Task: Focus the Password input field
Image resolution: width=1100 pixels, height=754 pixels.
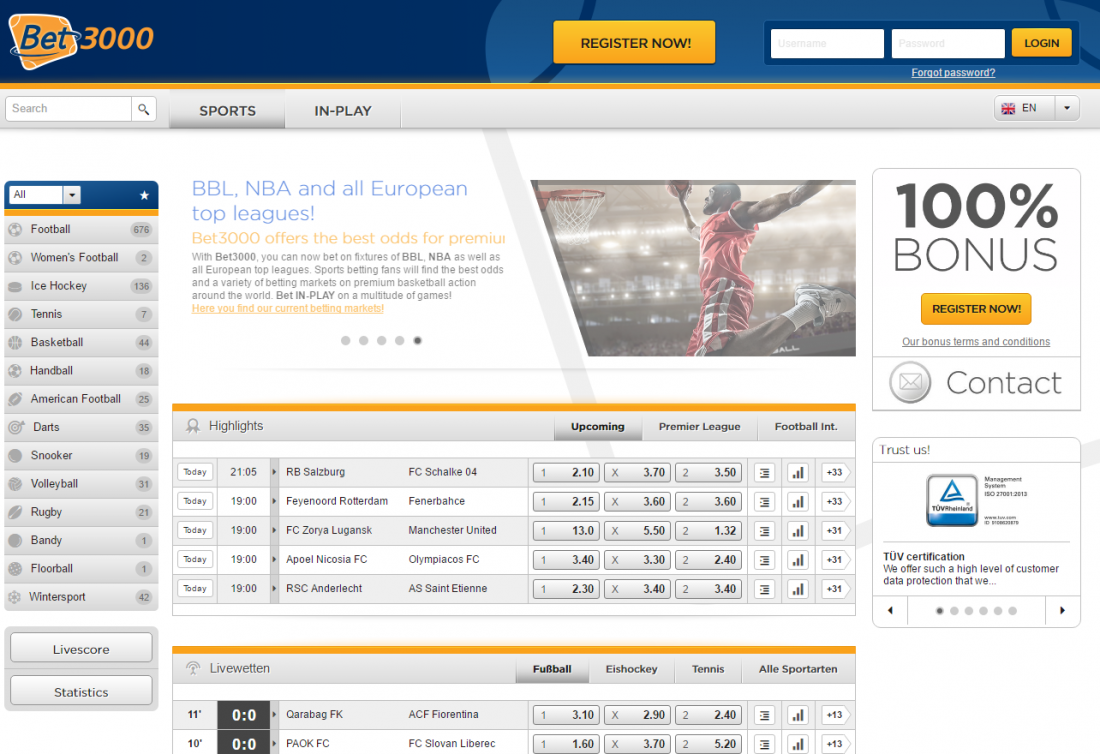Action: click(948, 43)
